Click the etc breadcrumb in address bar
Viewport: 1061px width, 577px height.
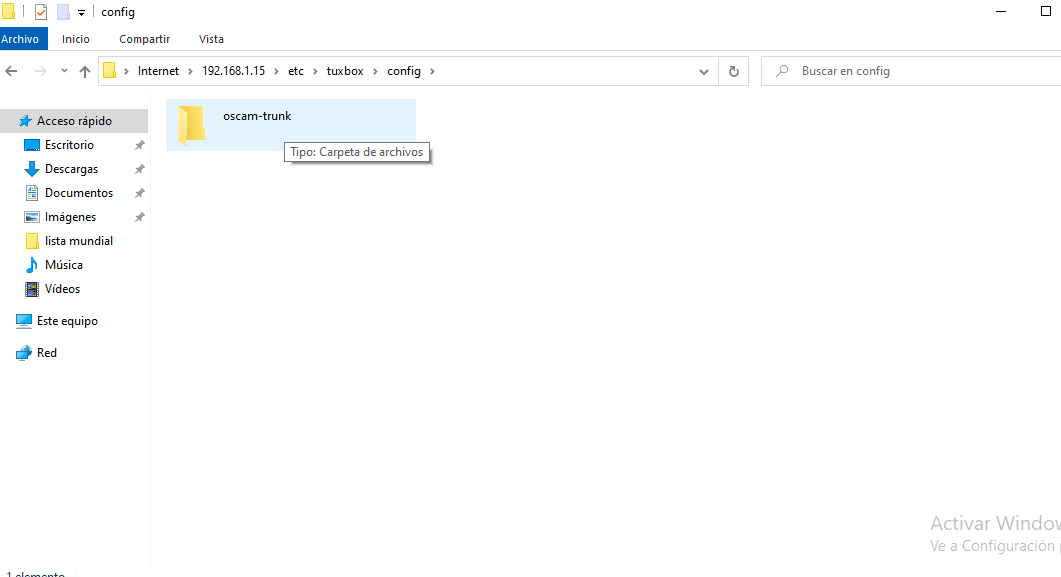pyautogui.click(x=296, y=71)
